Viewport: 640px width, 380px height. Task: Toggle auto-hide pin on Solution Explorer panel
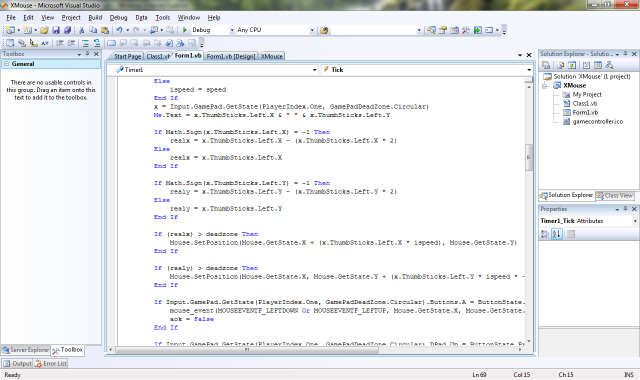625,54
